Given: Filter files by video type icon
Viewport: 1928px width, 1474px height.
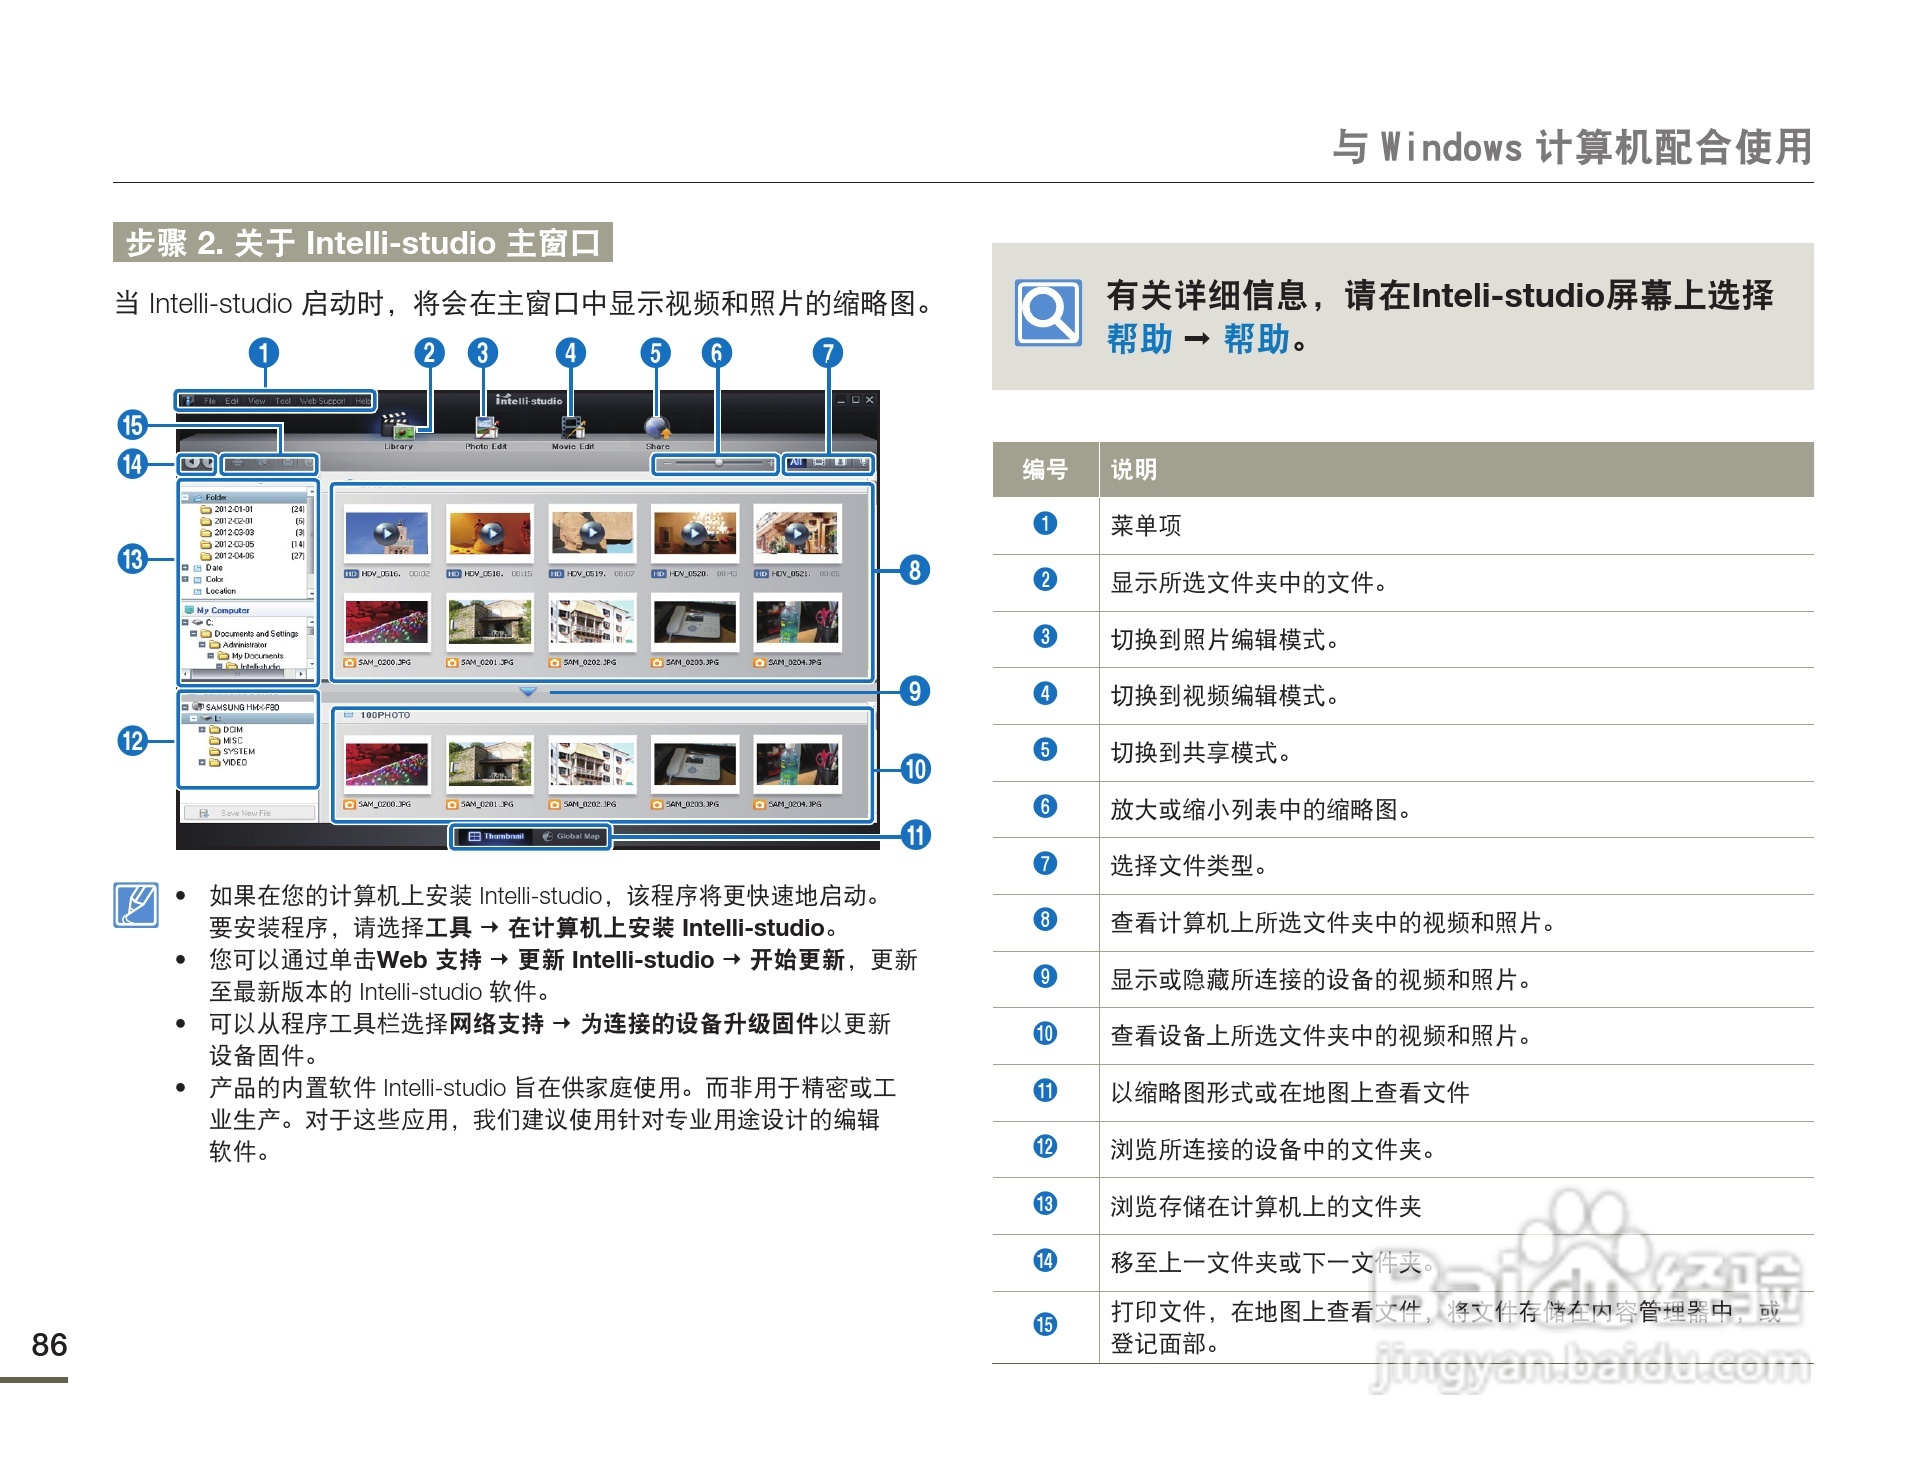Looking at the screenshot, I should pyautogui.click(x=819, y=463).
